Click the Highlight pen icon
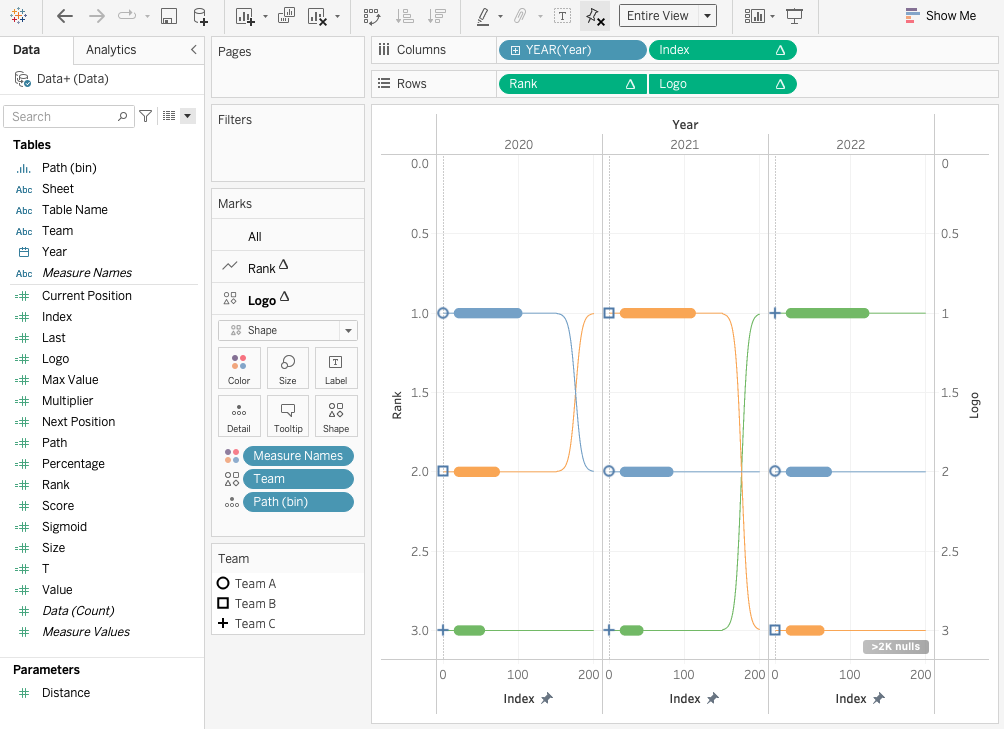 tap(483, 17)
